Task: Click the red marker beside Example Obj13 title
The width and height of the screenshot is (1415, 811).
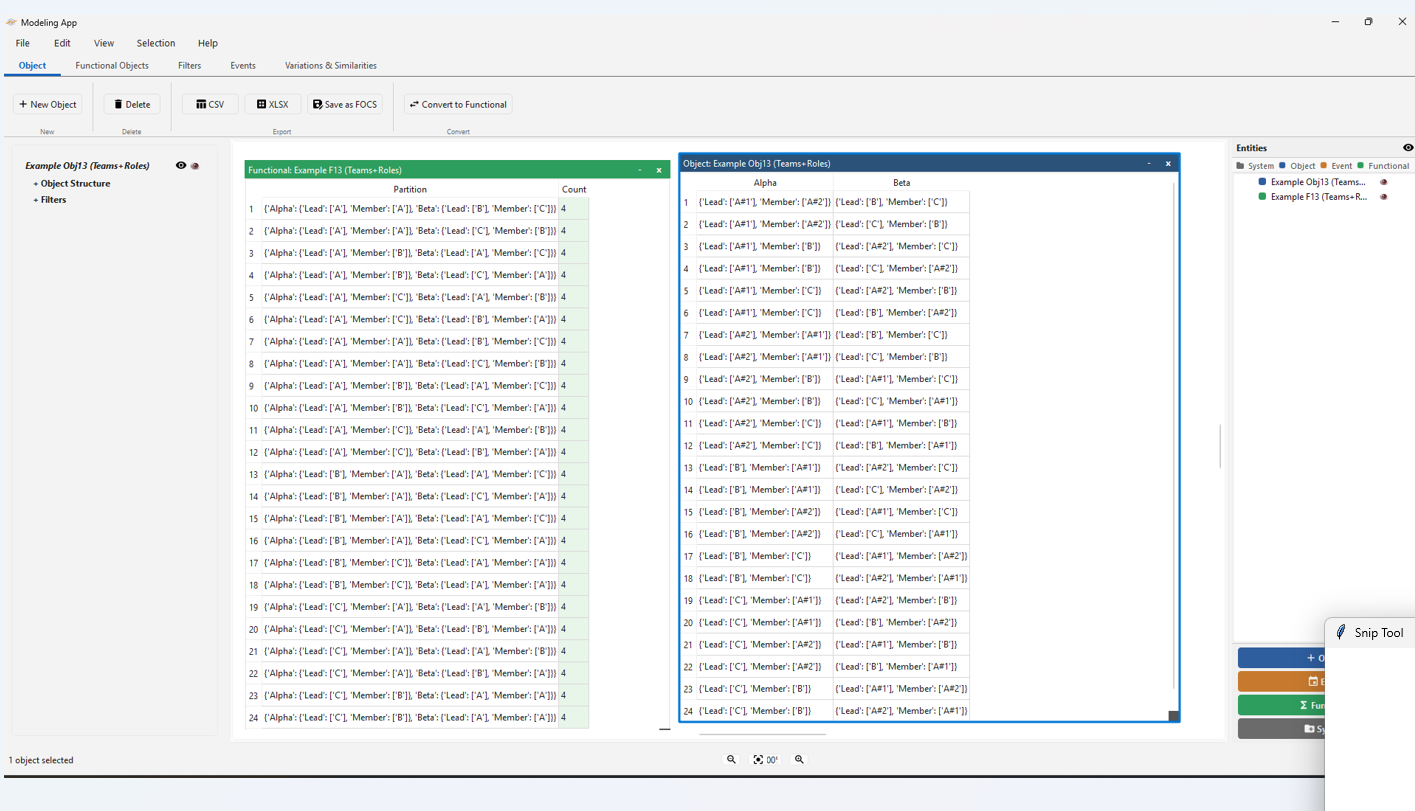Action: pyautogui.click(x=195, y=166)
